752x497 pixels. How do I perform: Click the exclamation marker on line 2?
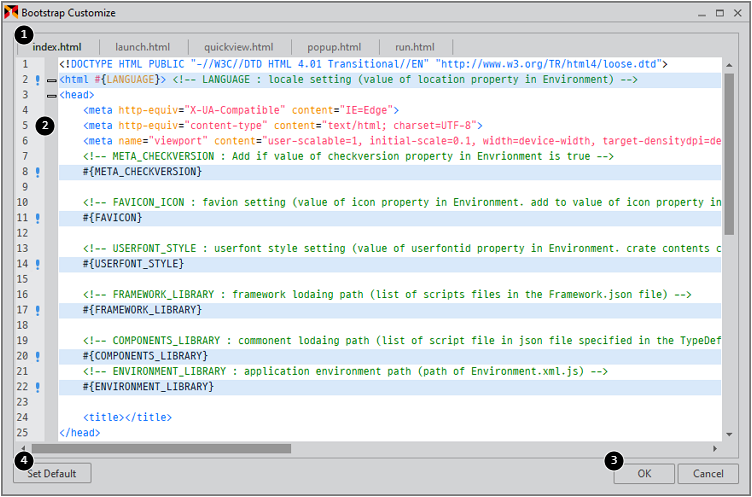(38, 80)
